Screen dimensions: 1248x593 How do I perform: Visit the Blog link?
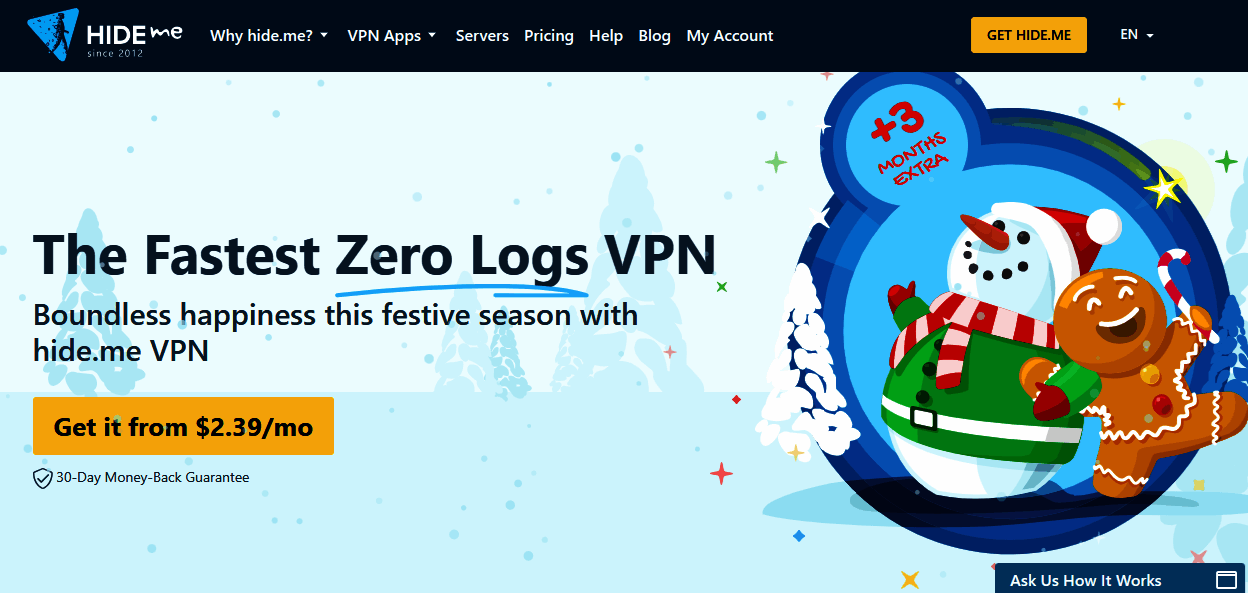coord(654,35)
